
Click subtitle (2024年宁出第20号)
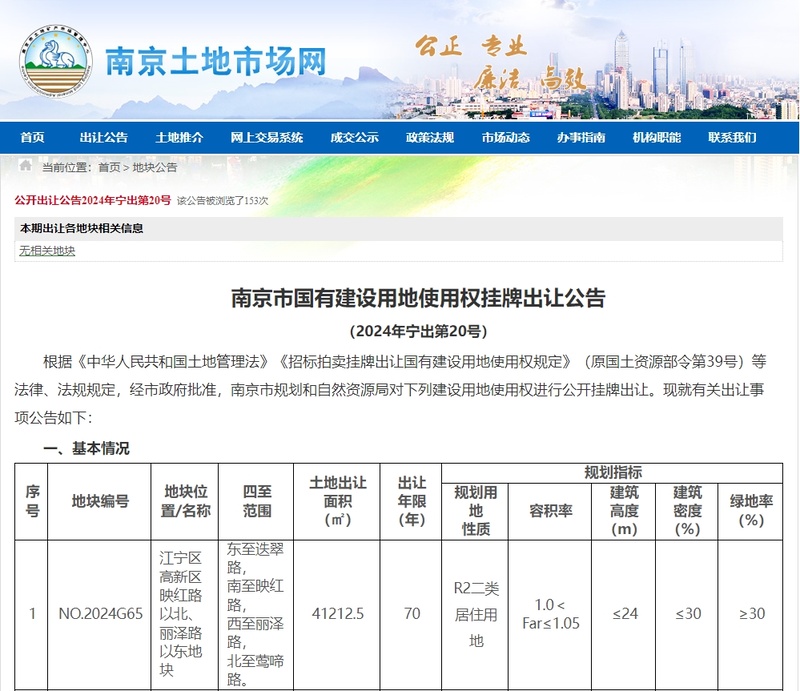coord(418,331)
